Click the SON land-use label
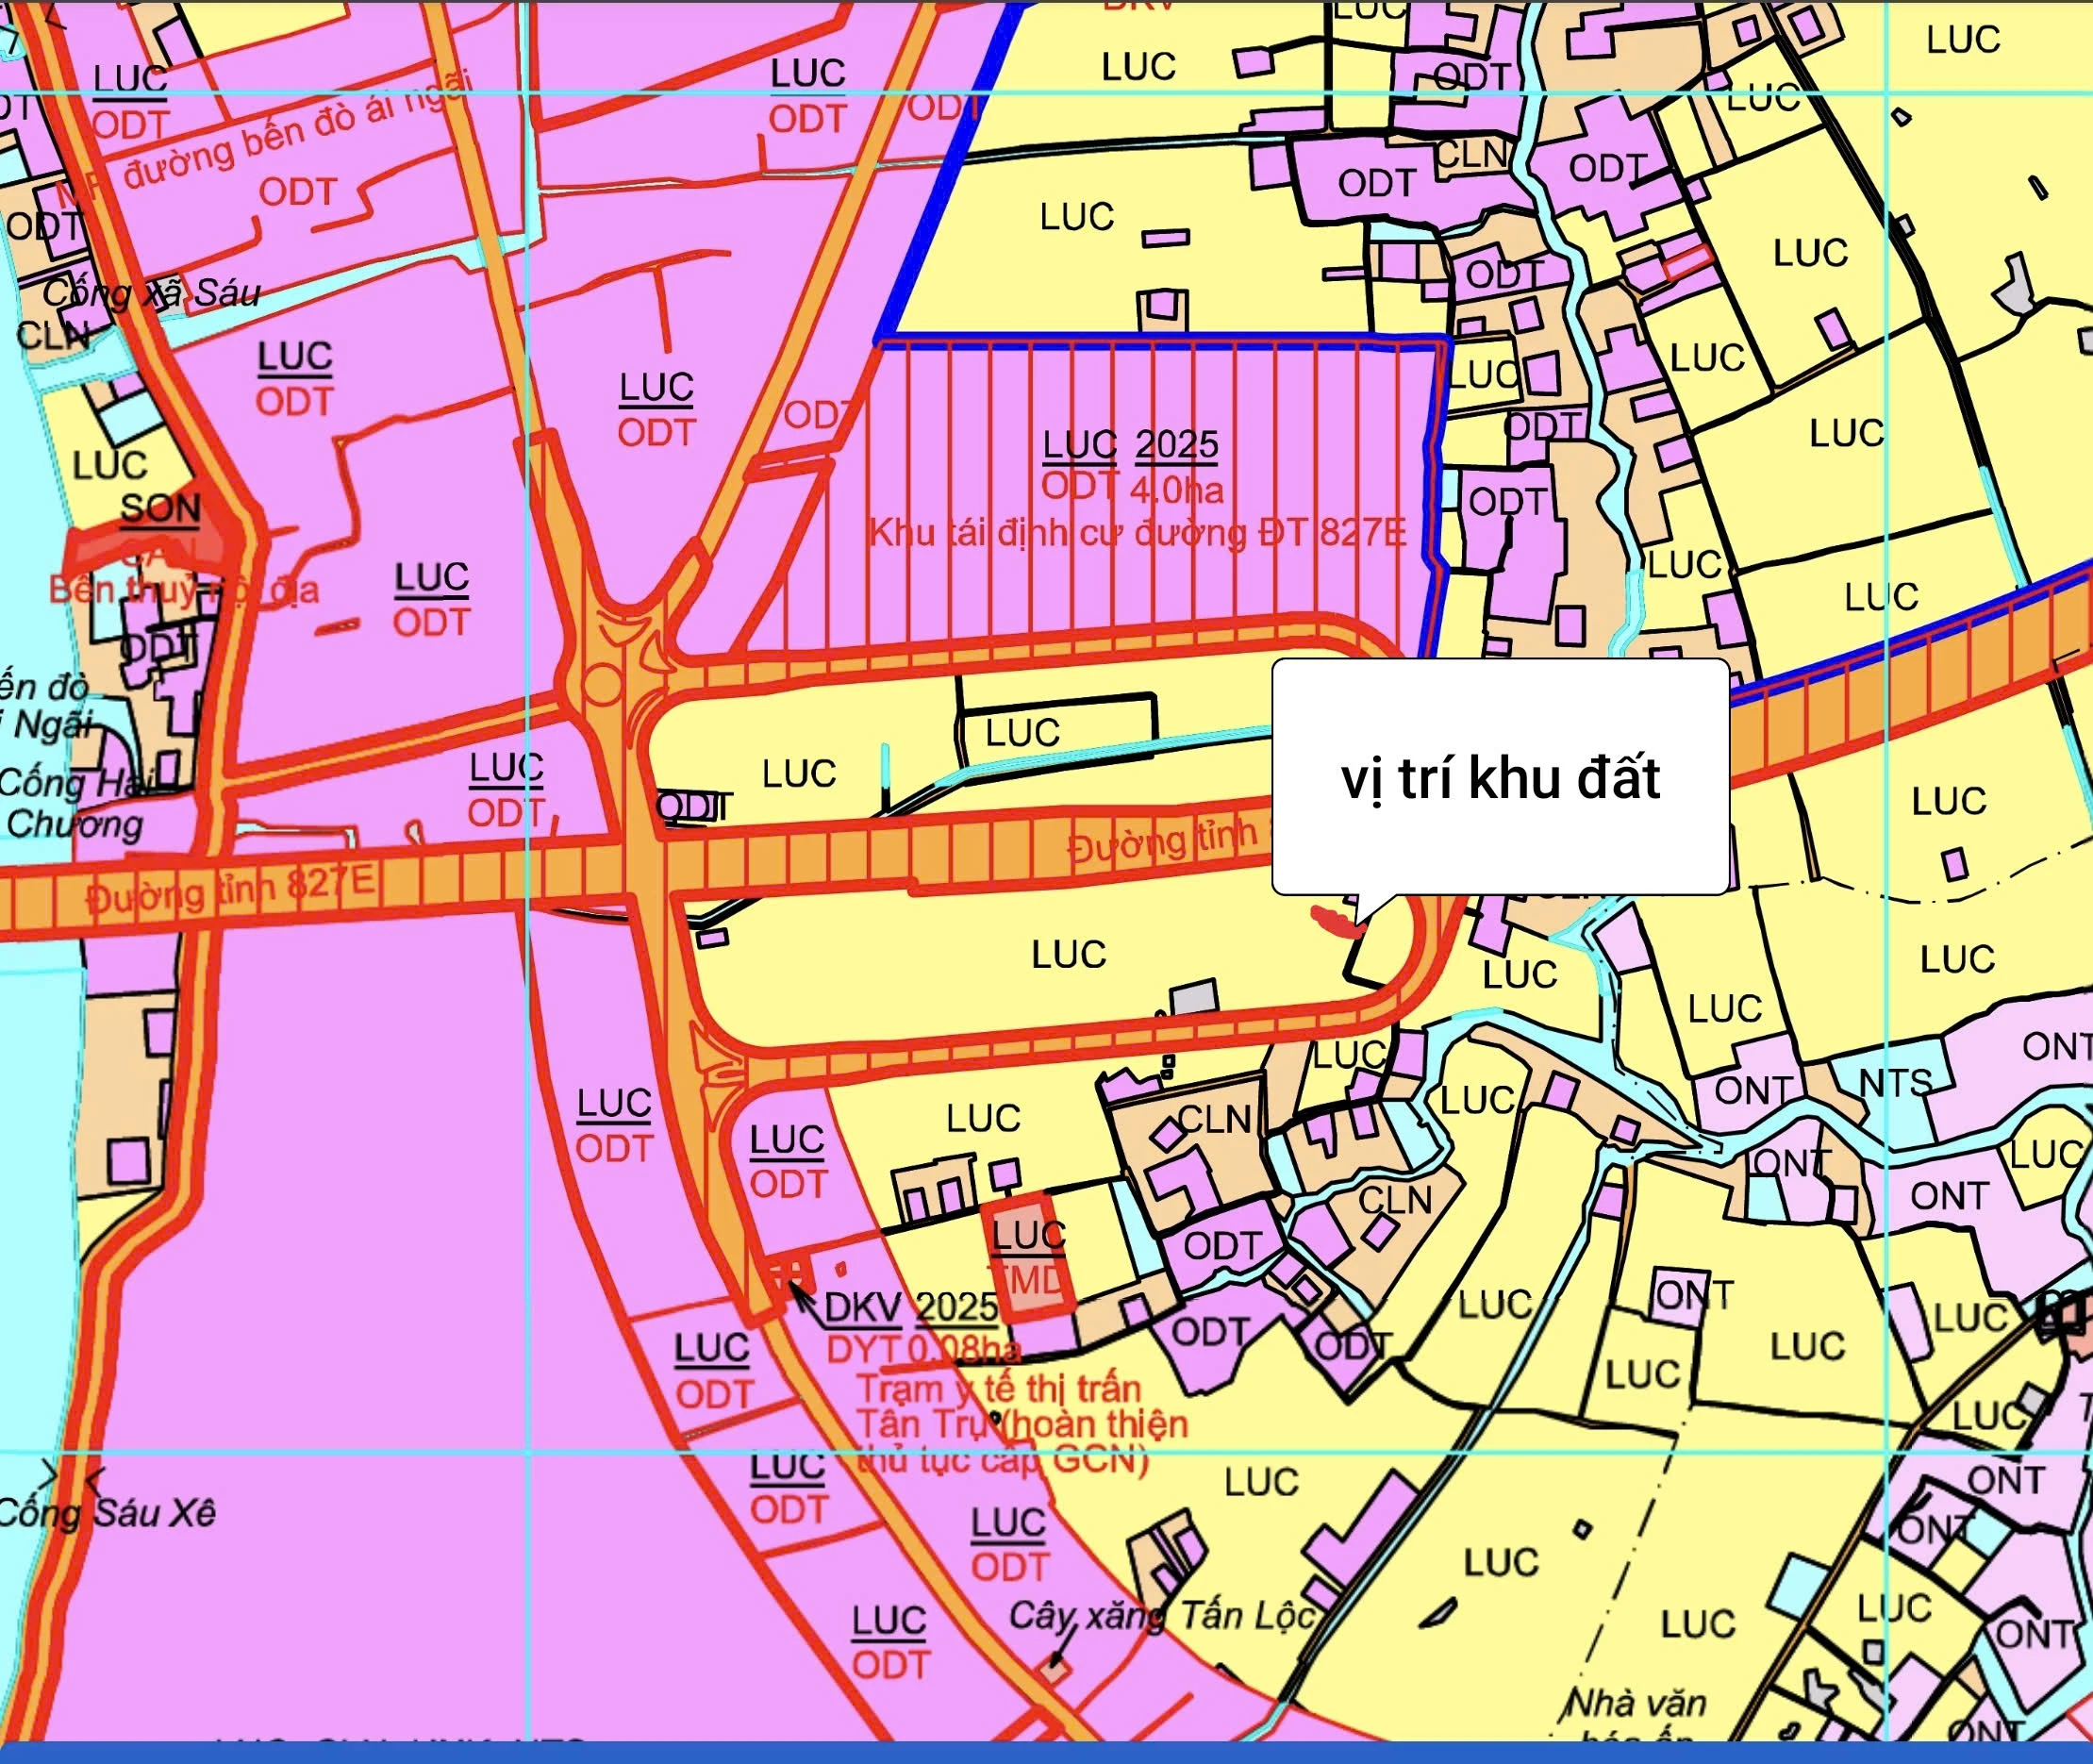Image resolution: width=2093 pixels, height=1764 pixels. coord(160,509)
